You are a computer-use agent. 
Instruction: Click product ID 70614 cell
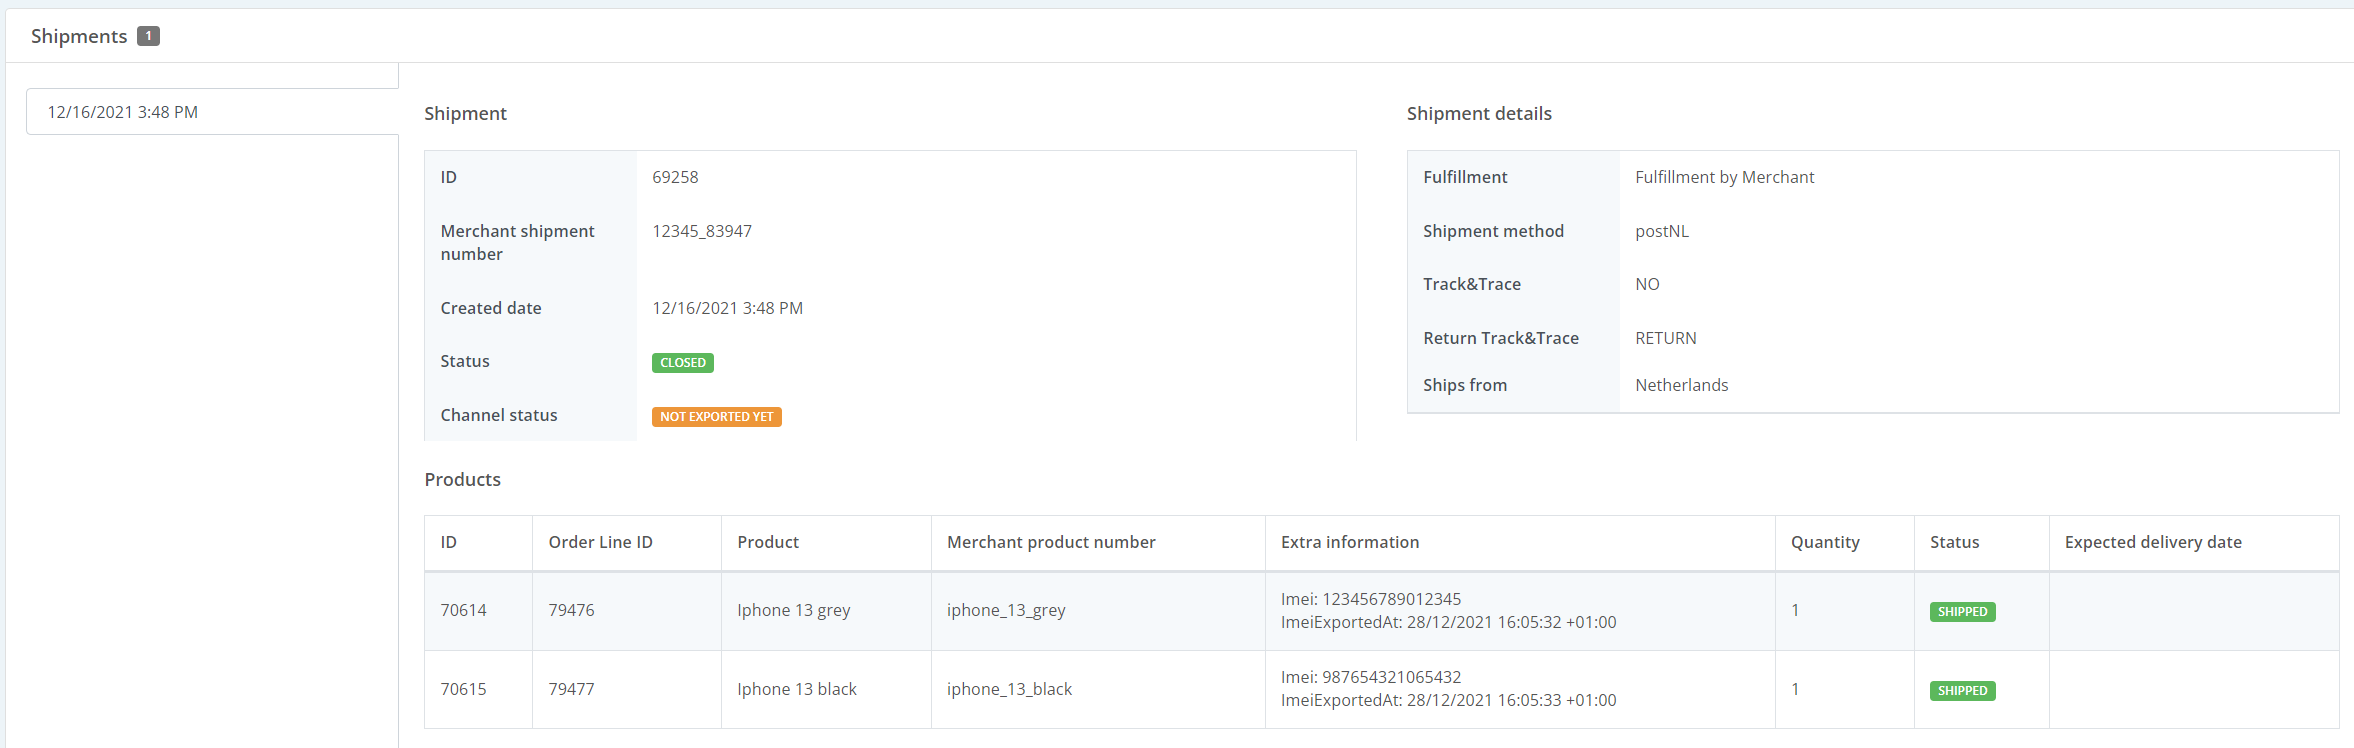pos(464,610)
